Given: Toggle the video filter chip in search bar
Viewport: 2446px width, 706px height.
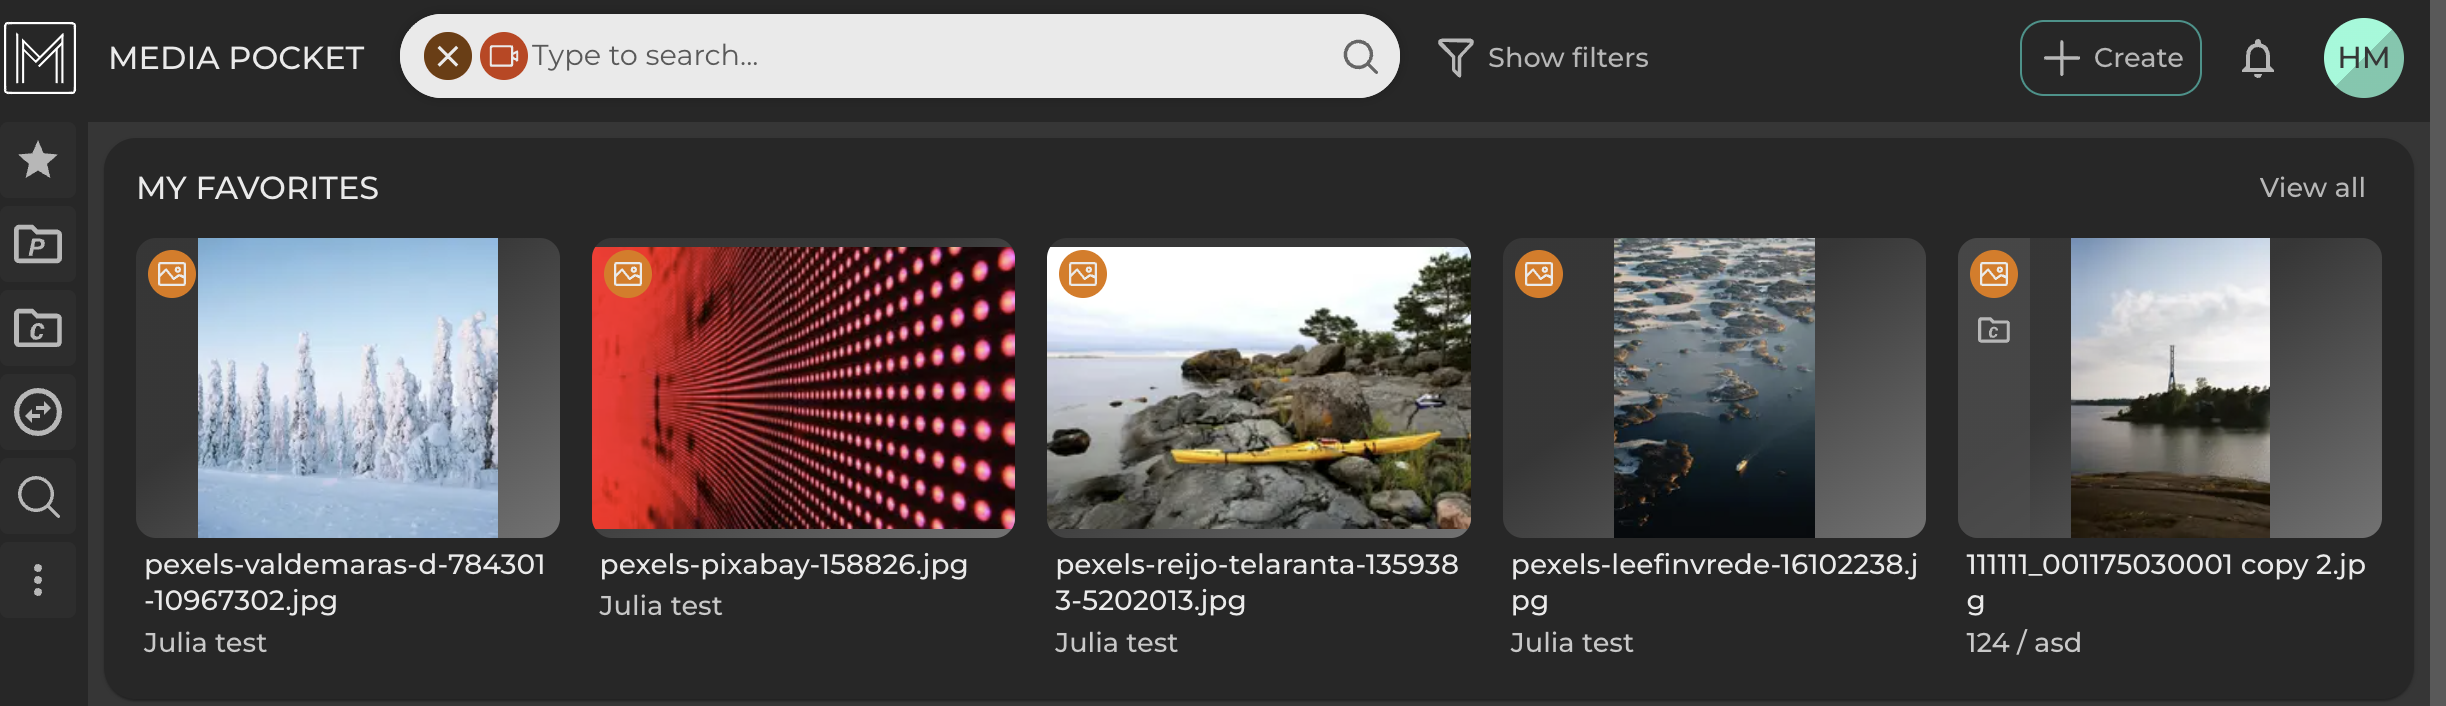Looking at the screenshot, I should [505, 56].
